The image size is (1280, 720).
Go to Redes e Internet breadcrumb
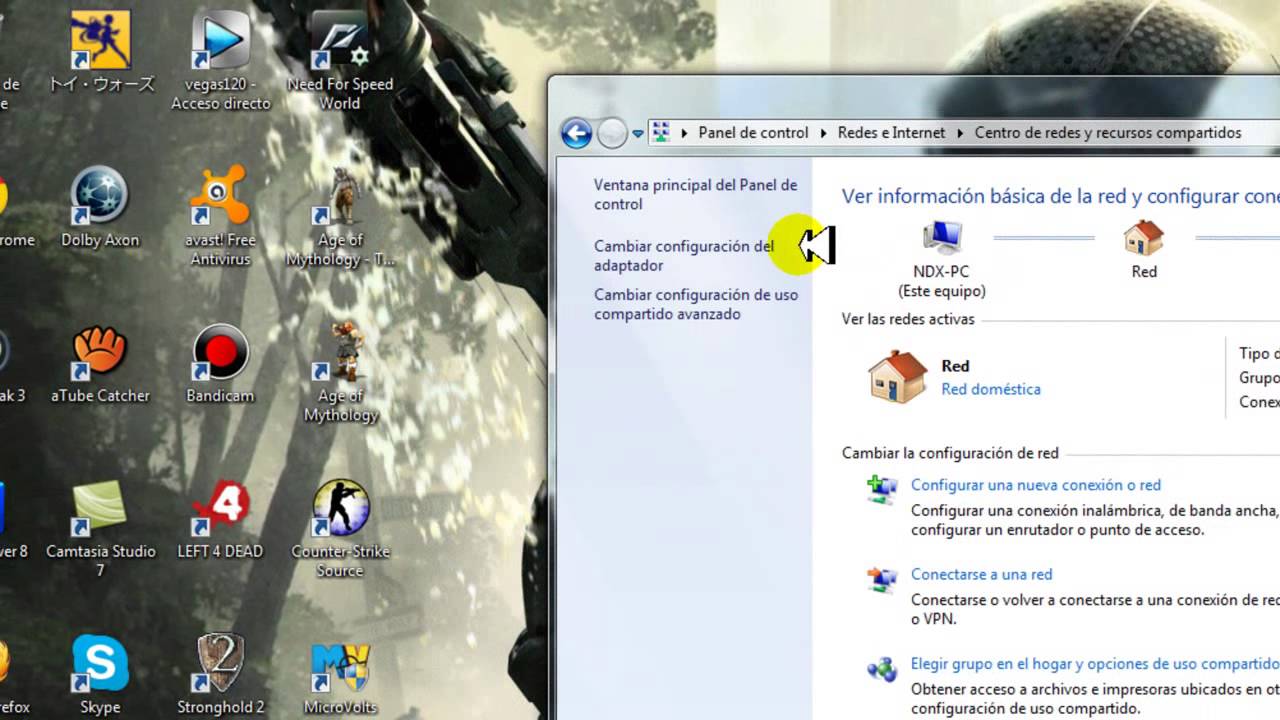(891, 133)
